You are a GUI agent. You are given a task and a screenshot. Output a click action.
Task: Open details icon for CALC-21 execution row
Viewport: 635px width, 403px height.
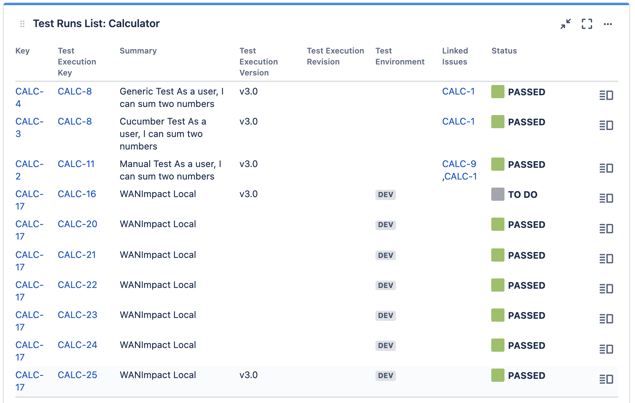coord(606,258)
